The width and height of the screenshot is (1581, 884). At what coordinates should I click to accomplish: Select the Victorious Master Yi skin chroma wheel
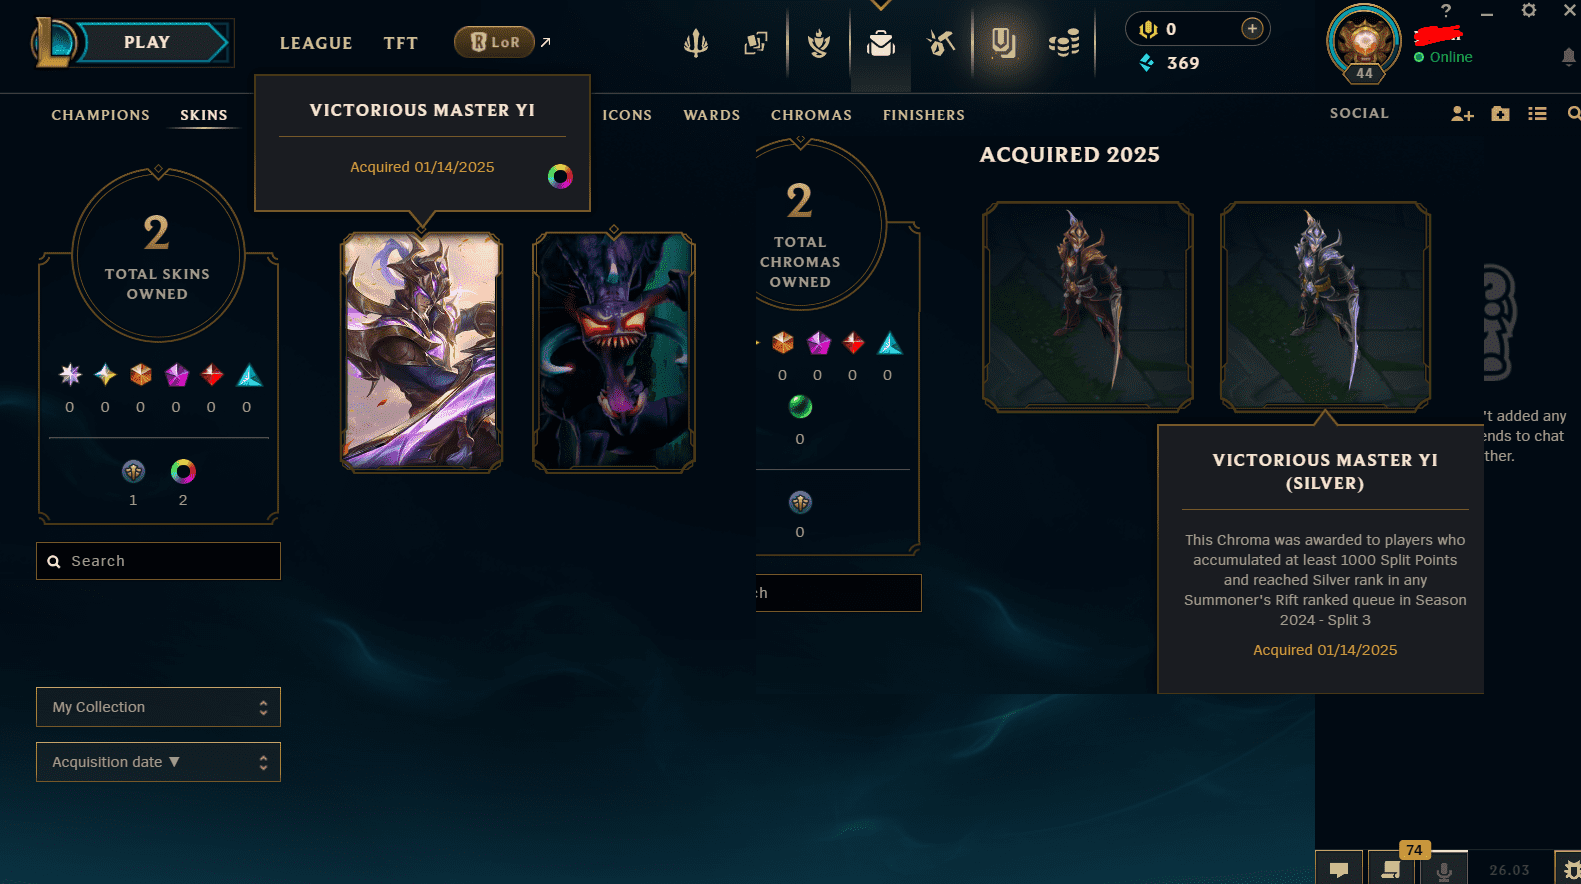560,177
